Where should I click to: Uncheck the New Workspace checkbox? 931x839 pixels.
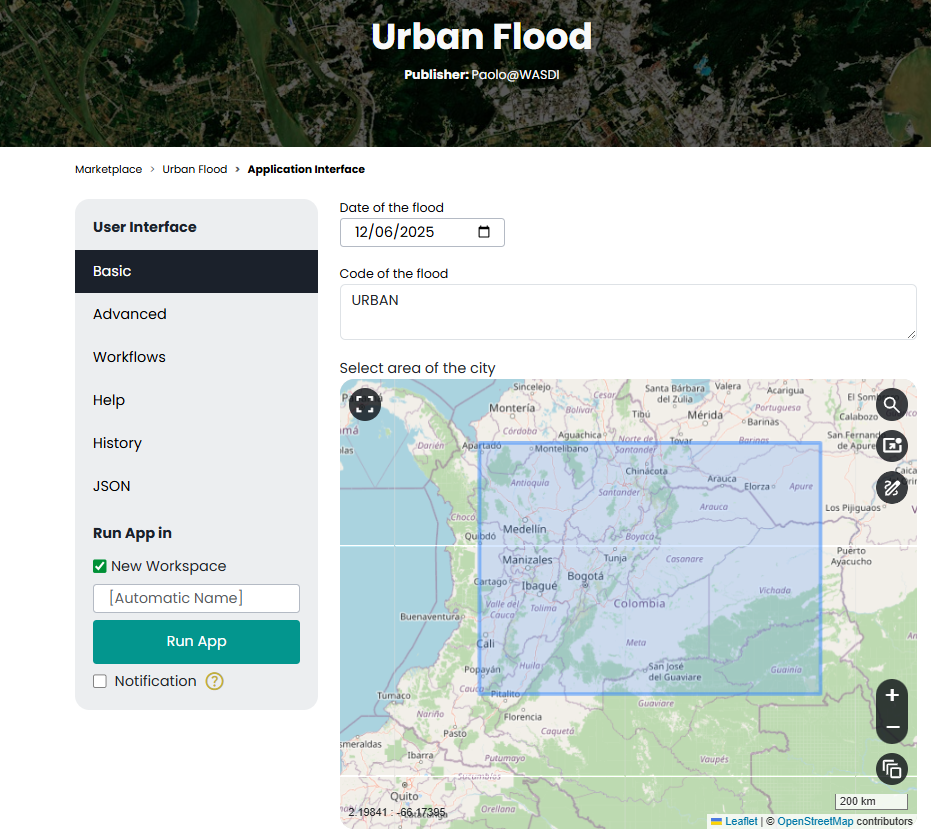click(100, 566)
